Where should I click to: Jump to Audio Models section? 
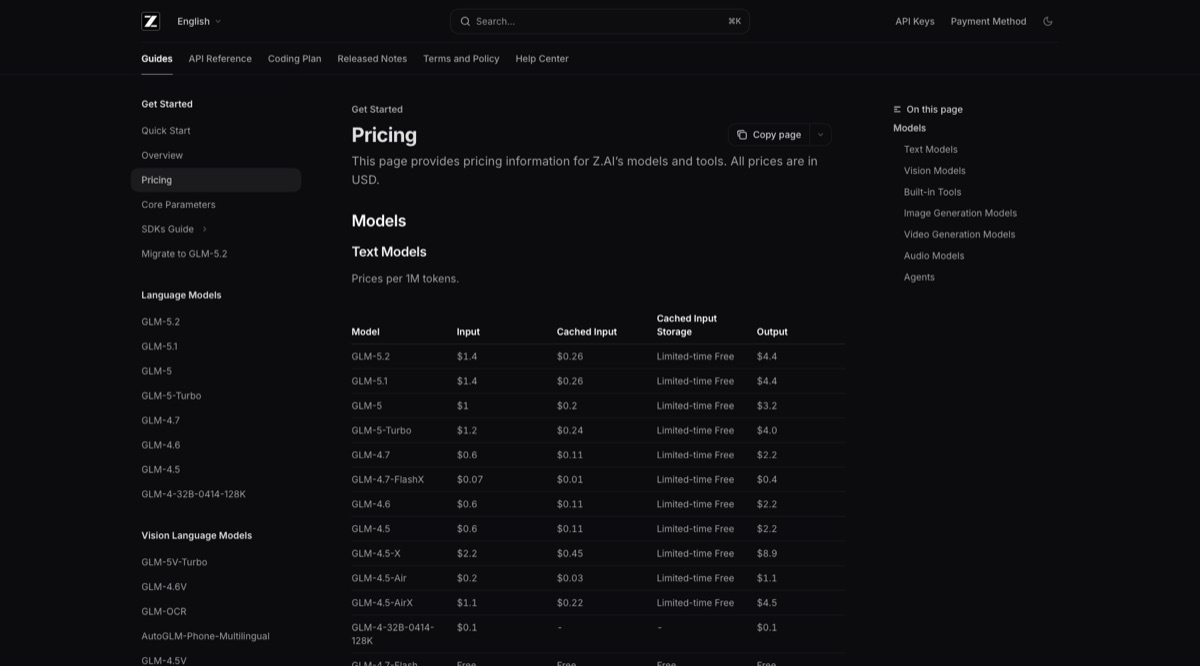(x=934, y=256)
